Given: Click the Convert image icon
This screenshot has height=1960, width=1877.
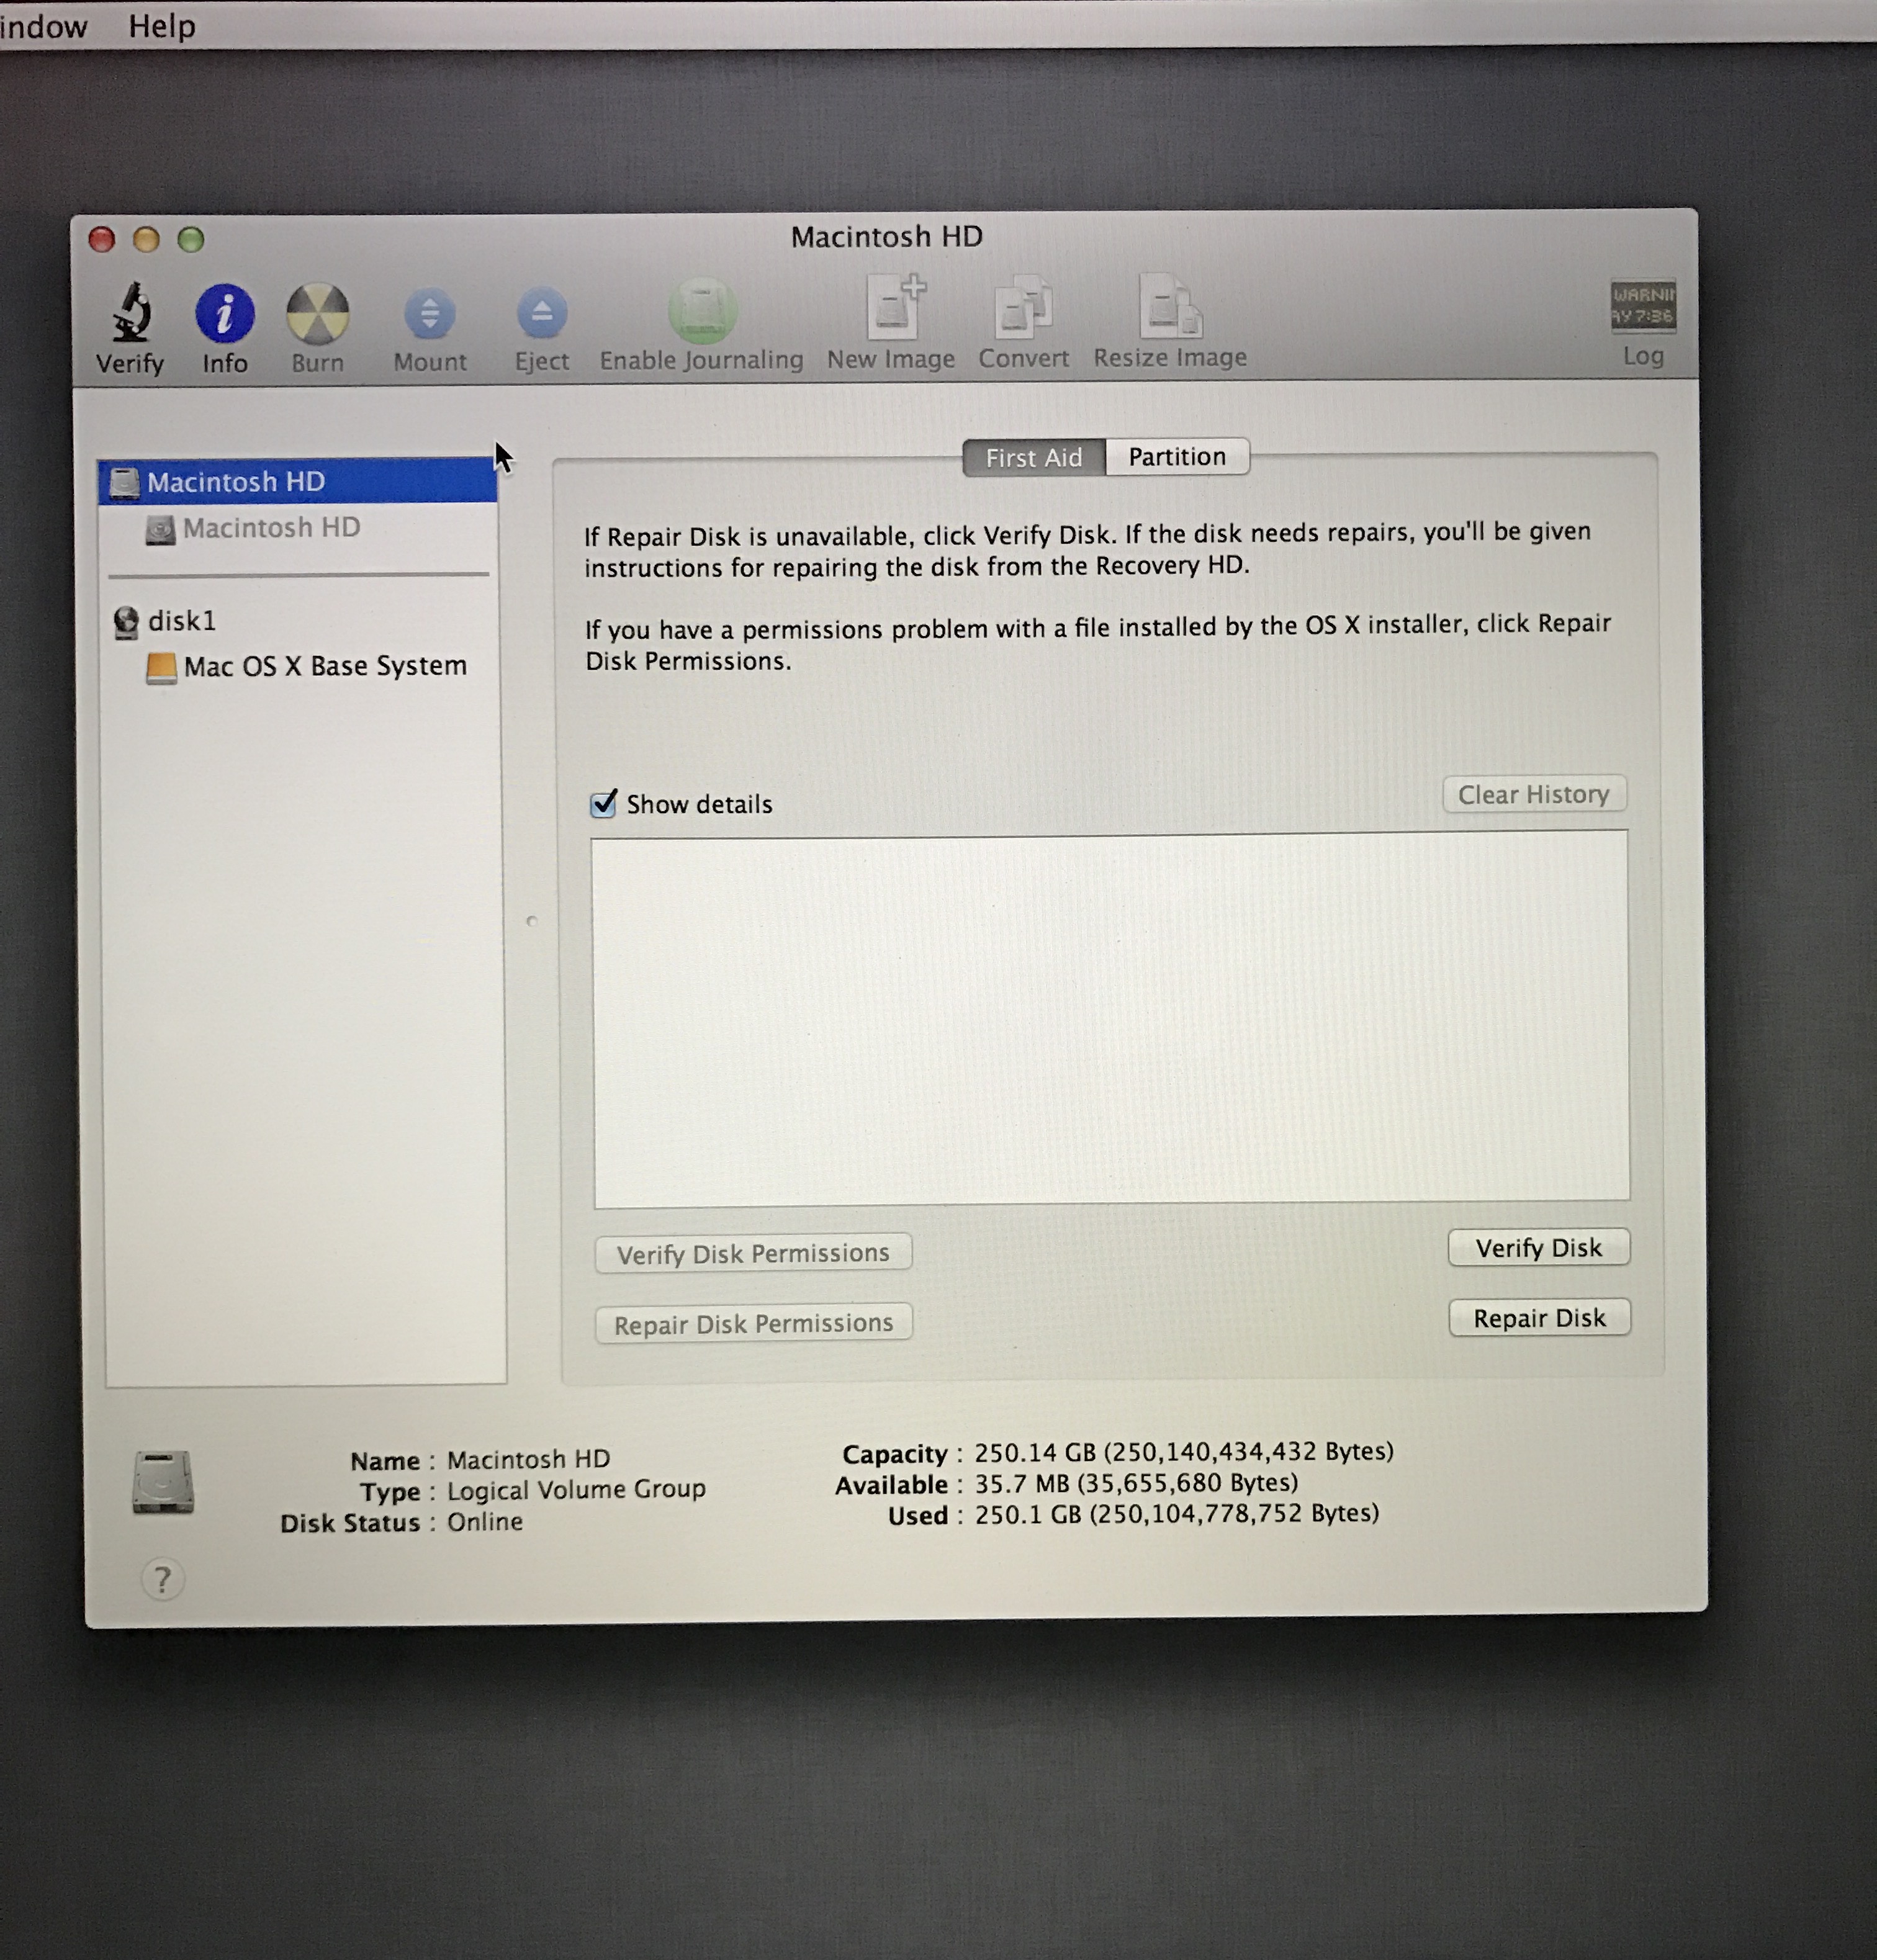Looking at the screenshot, I should coord(1022,308).
